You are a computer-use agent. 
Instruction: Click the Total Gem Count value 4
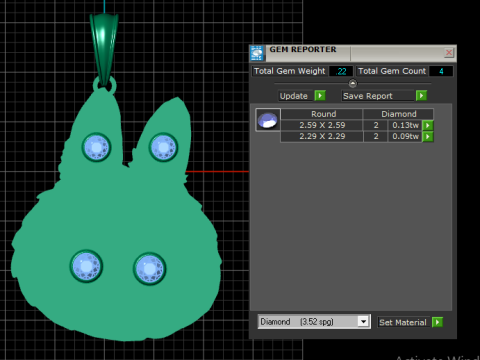tap(441, 71)
